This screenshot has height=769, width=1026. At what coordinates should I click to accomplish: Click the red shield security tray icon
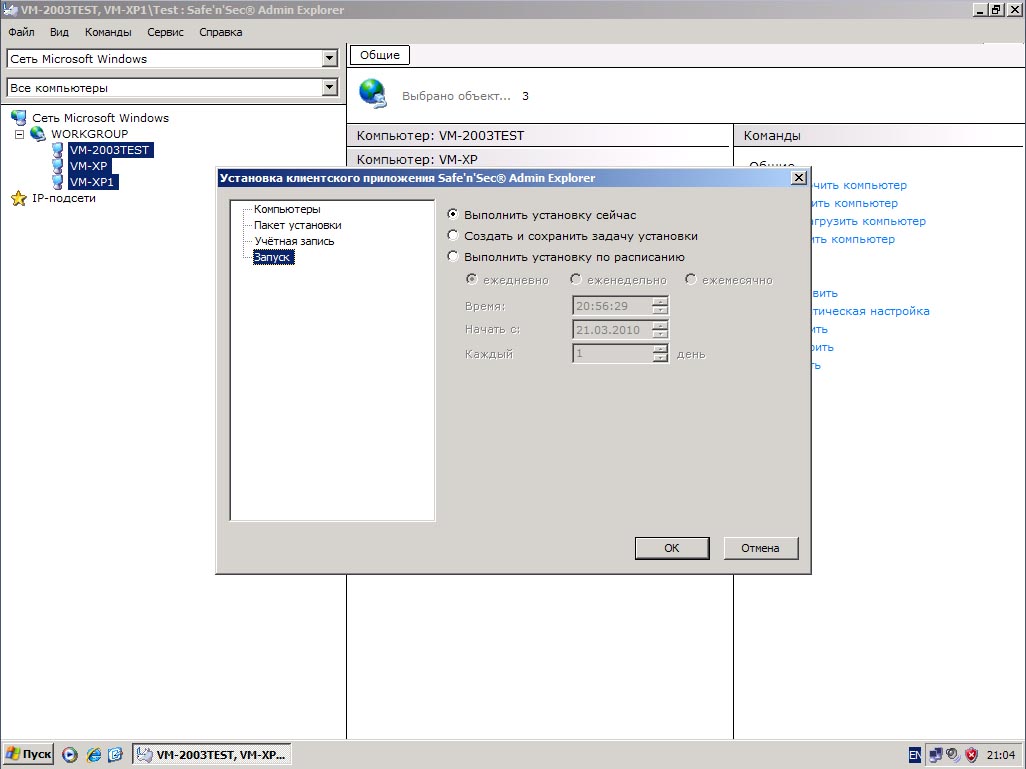[x=972, y=755]
